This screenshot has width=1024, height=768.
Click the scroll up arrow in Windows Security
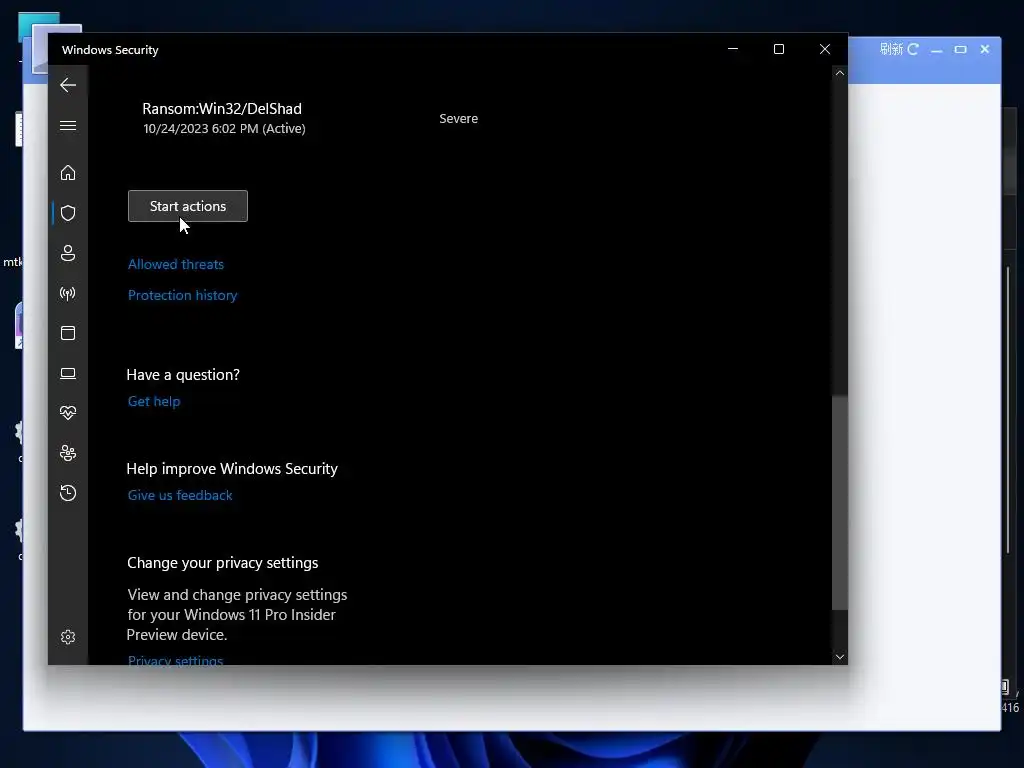(840, 73)
